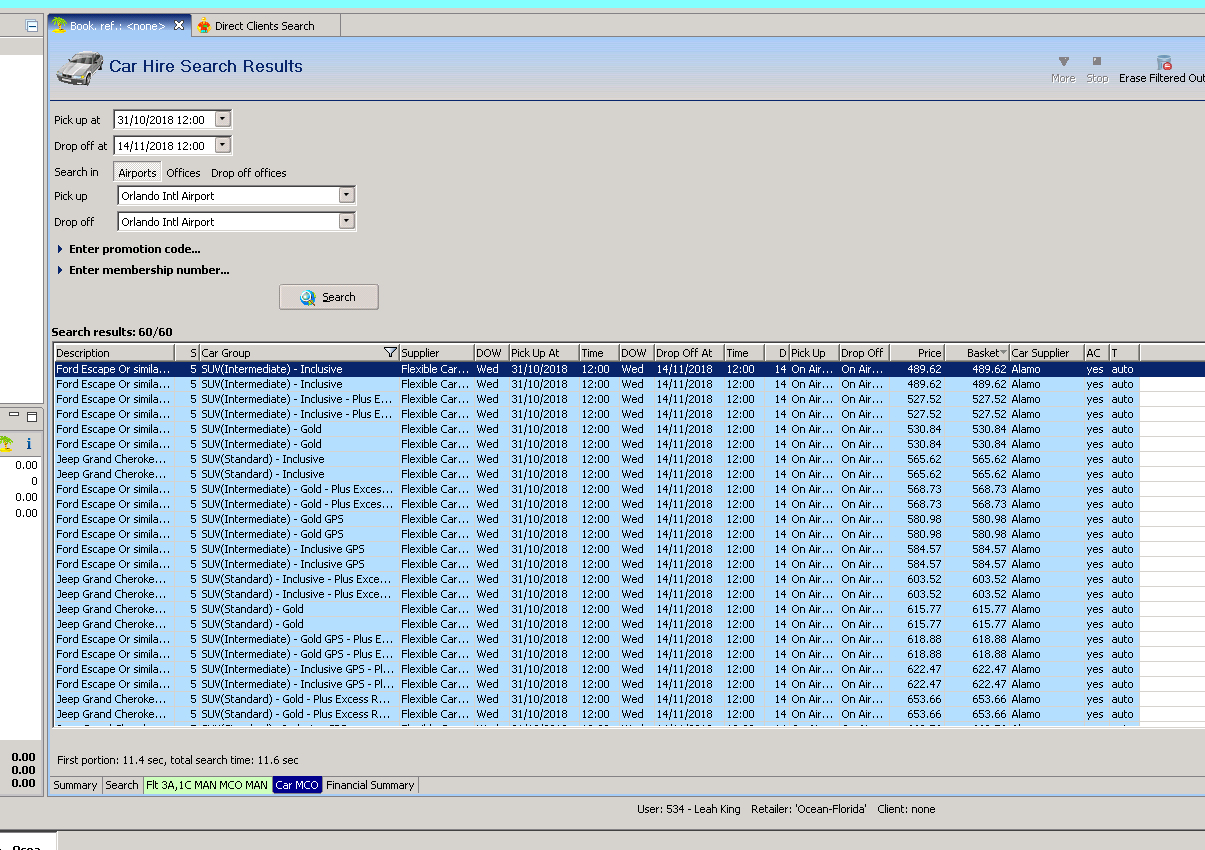Click the More results arrow icon
1205x850 pixels.
click(x=1063, y=62)
